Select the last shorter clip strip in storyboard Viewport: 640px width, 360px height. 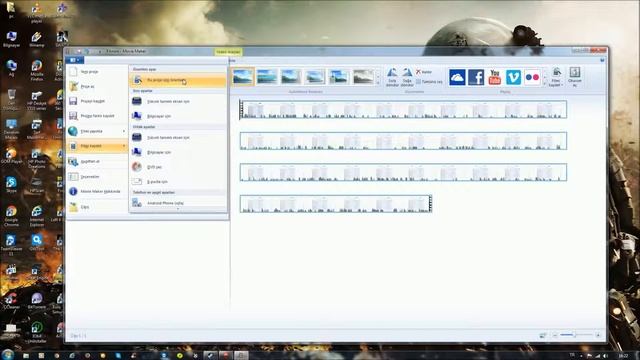[x=336, y=204]
